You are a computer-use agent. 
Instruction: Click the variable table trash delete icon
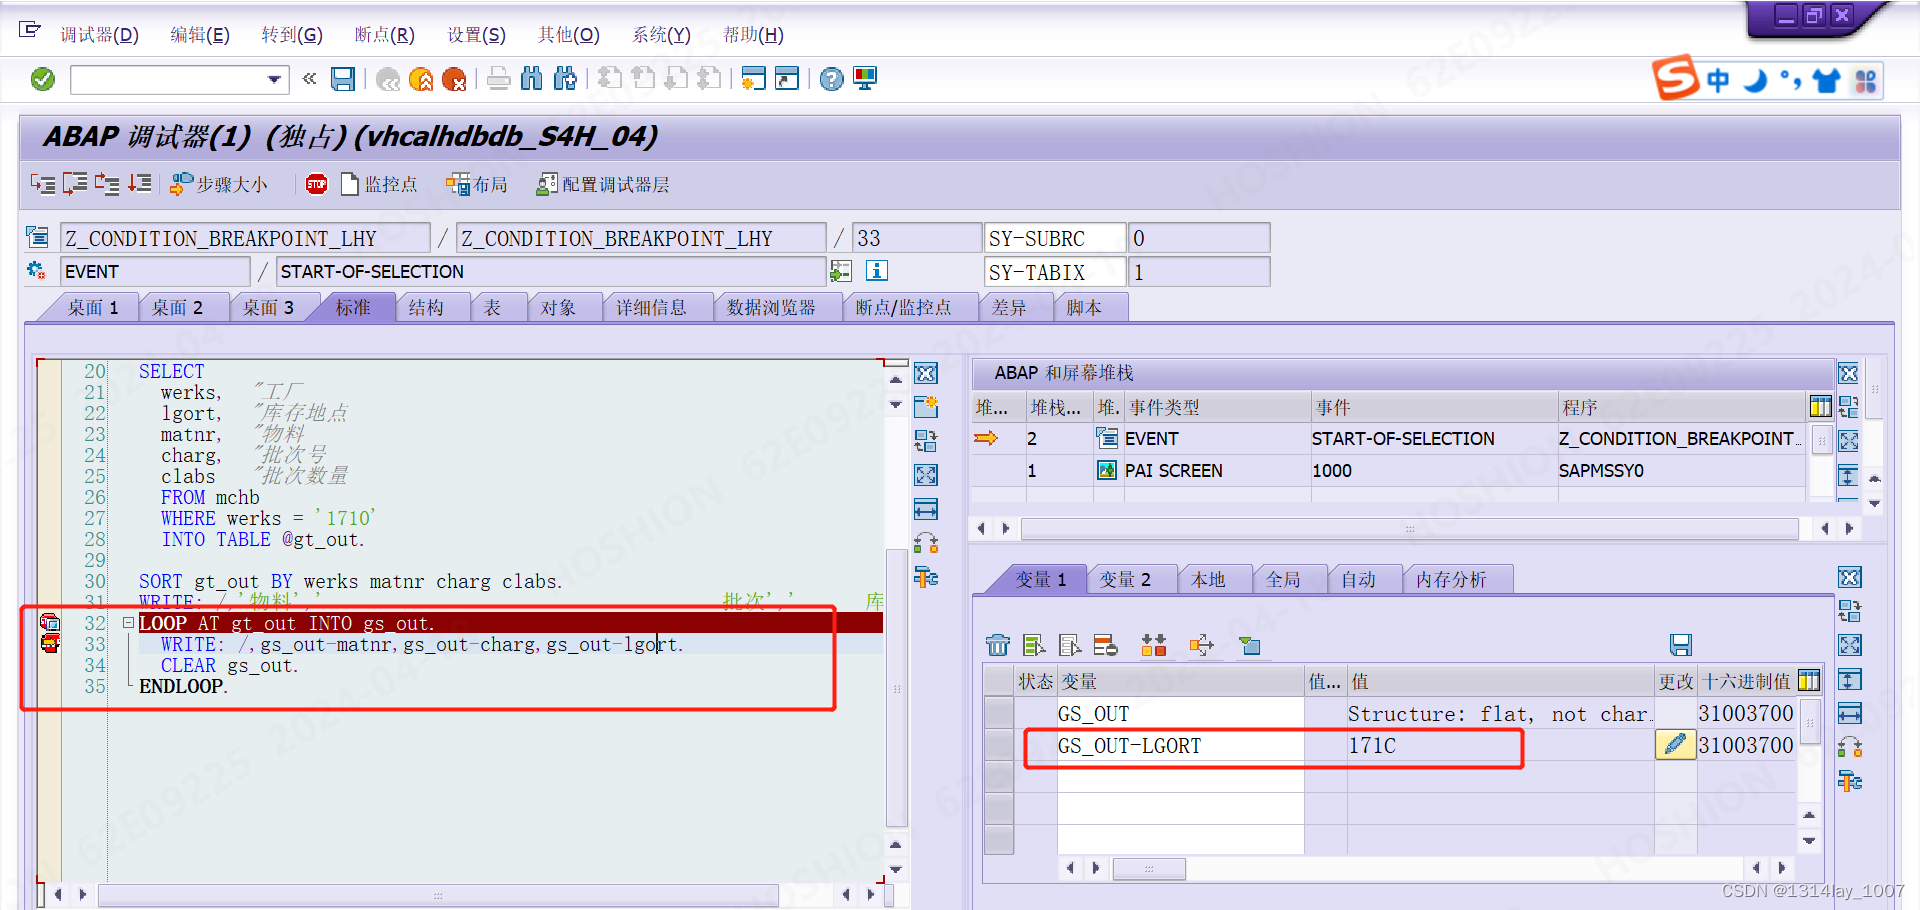coord(998,645)
